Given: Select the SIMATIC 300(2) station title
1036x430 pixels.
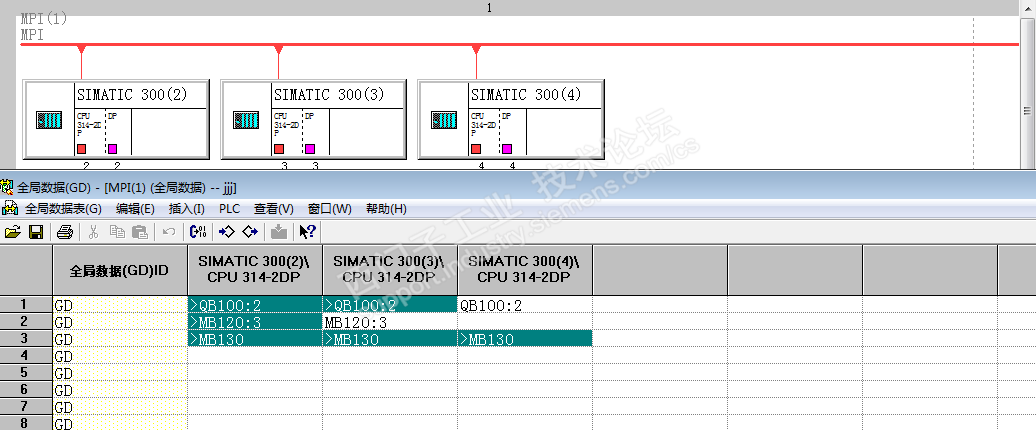Looking at the screenshot, I should (133, 94).
